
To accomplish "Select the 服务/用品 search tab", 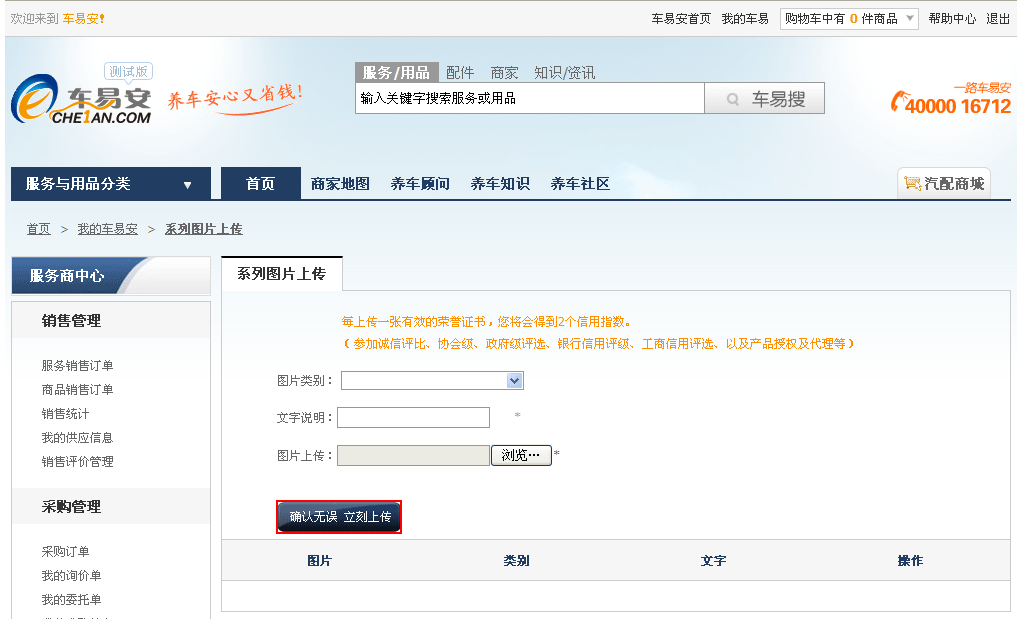I will click(396, 72).
